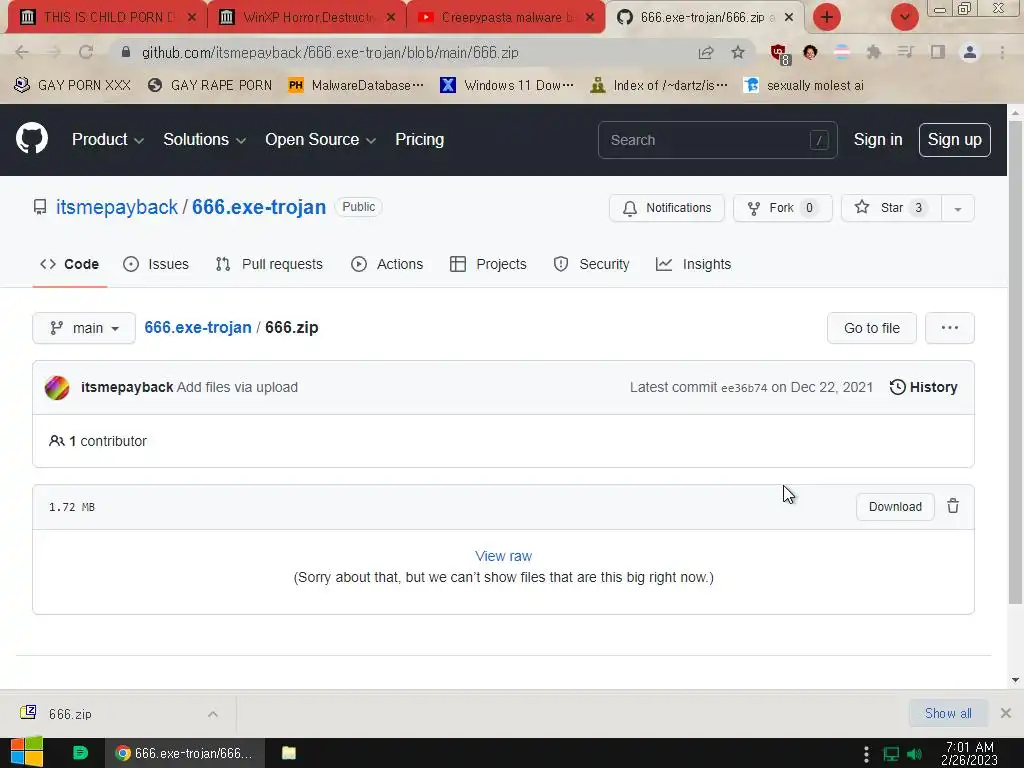Click the volume speaker tray icon
The height and width of the screenshot is (768, 1024).
914,754
